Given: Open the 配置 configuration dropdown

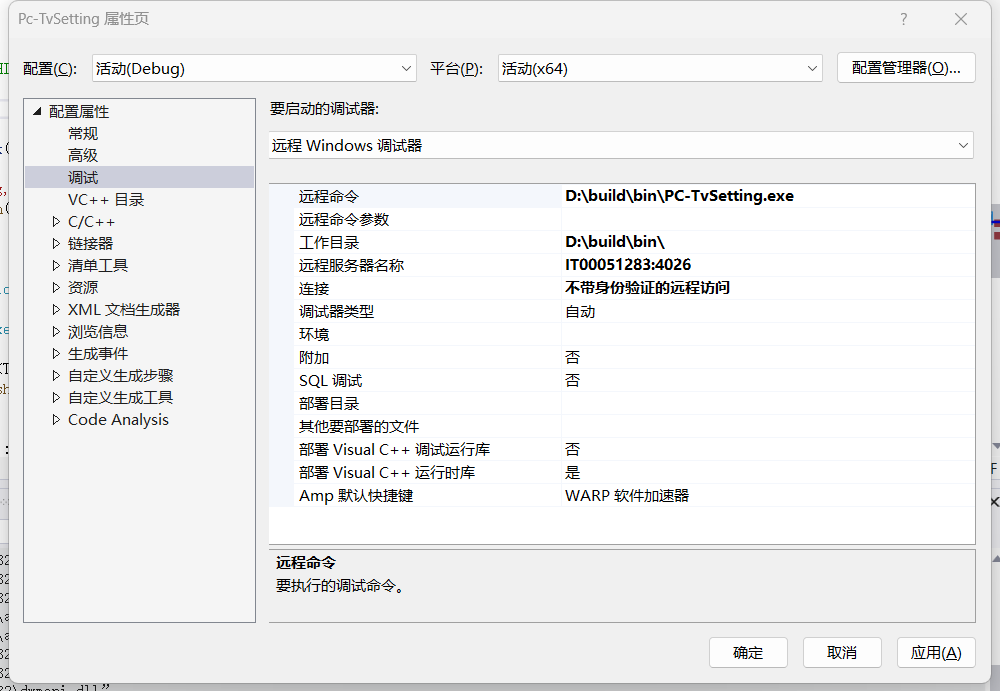Looking at the screenshot, I should [254, 68].
